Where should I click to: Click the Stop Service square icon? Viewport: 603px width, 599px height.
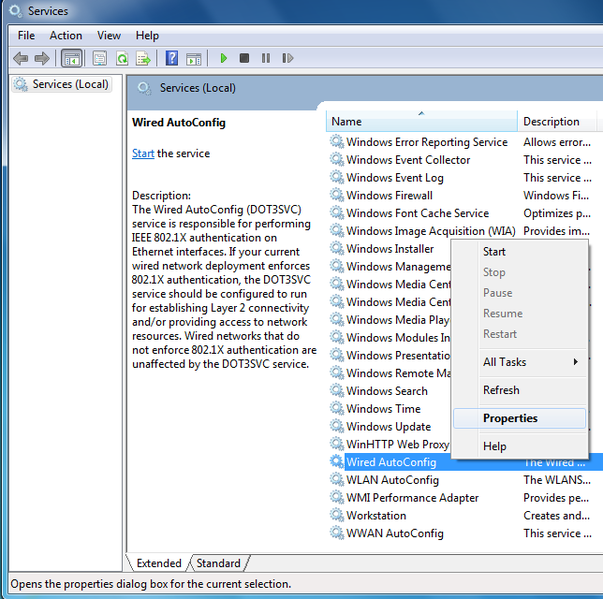[x=244, y=58]
